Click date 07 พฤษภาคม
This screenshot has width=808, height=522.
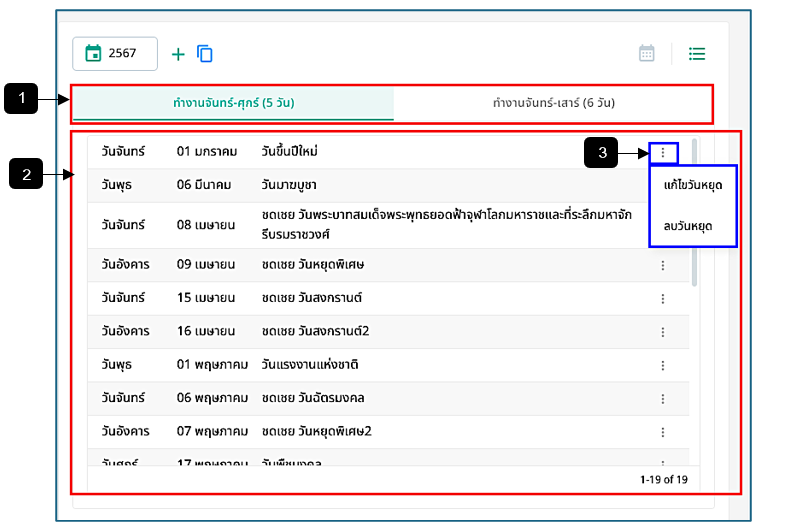click(x=212, y=431)
